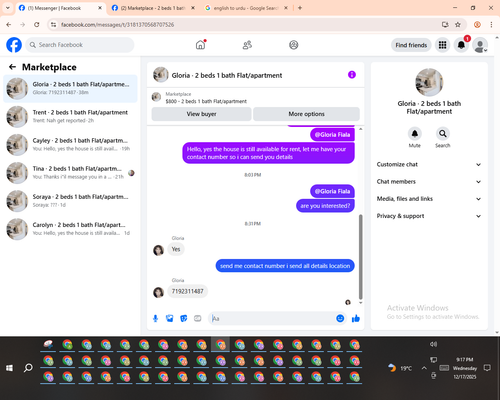This screenshot has width=500, height=400.
Task: Switch to the Messenger | Facebook tab
Action: tap(60, 8)
